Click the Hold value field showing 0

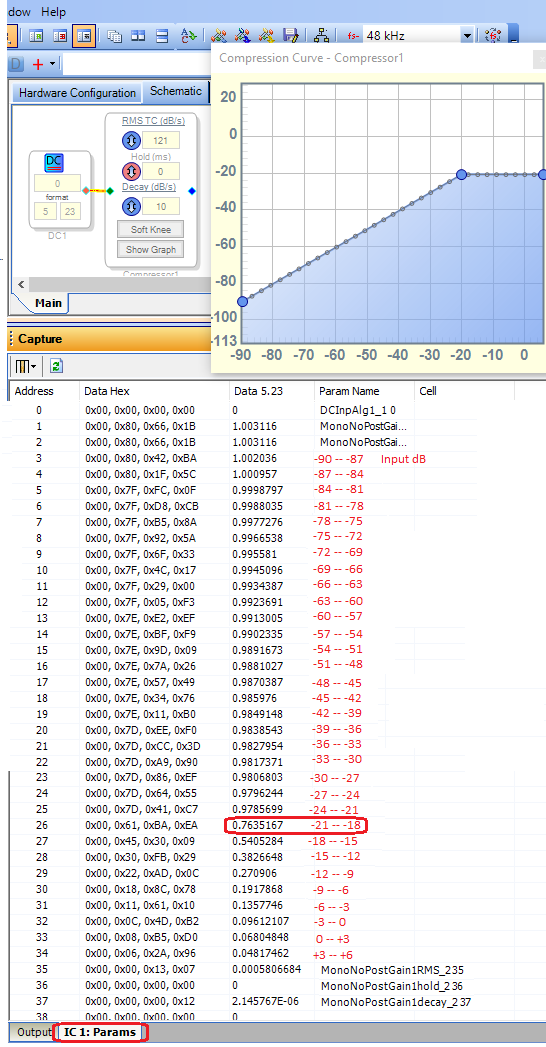pyautogui.click(x=161, y=172)
